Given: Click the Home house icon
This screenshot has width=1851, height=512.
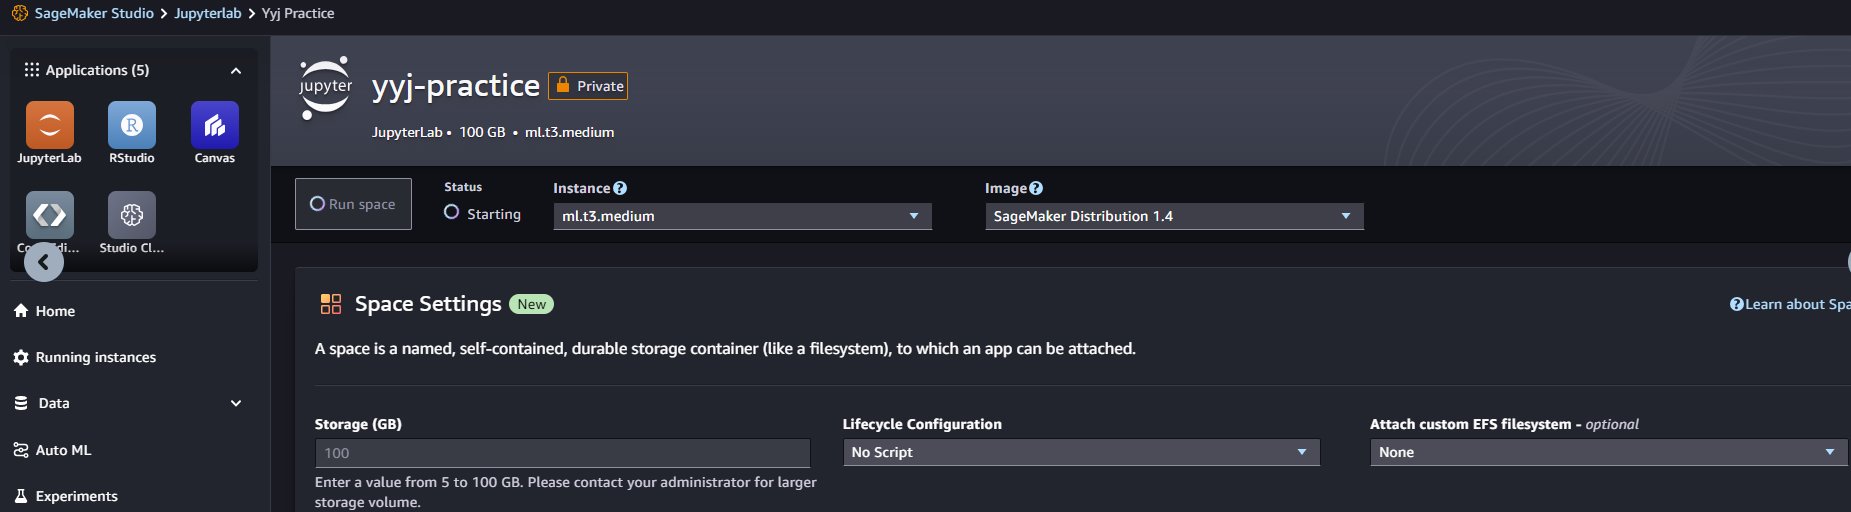Looking at the screenshot, I should tap(21, 311).
